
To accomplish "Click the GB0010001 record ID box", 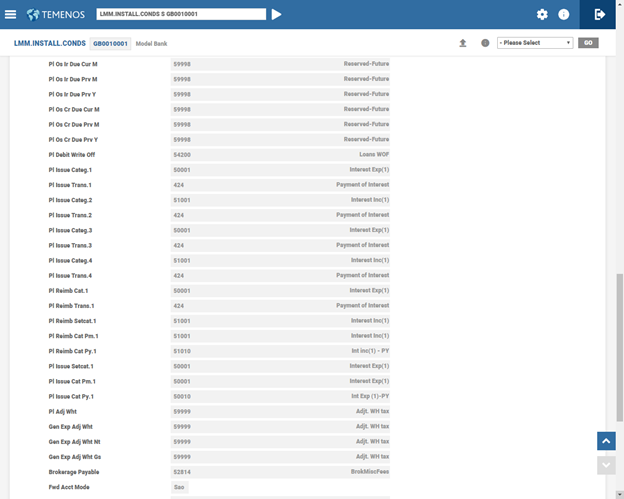I will click(111, 44).
